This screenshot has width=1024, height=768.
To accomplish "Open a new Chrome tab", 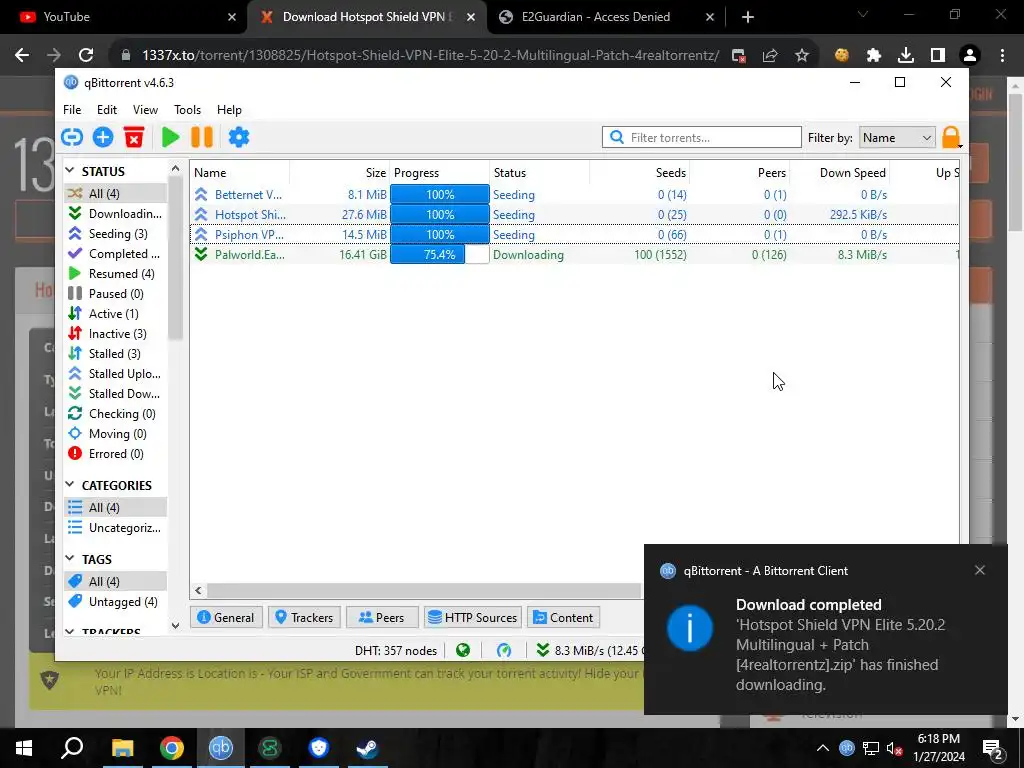I will pyautogui.click(x=748, y=17).
